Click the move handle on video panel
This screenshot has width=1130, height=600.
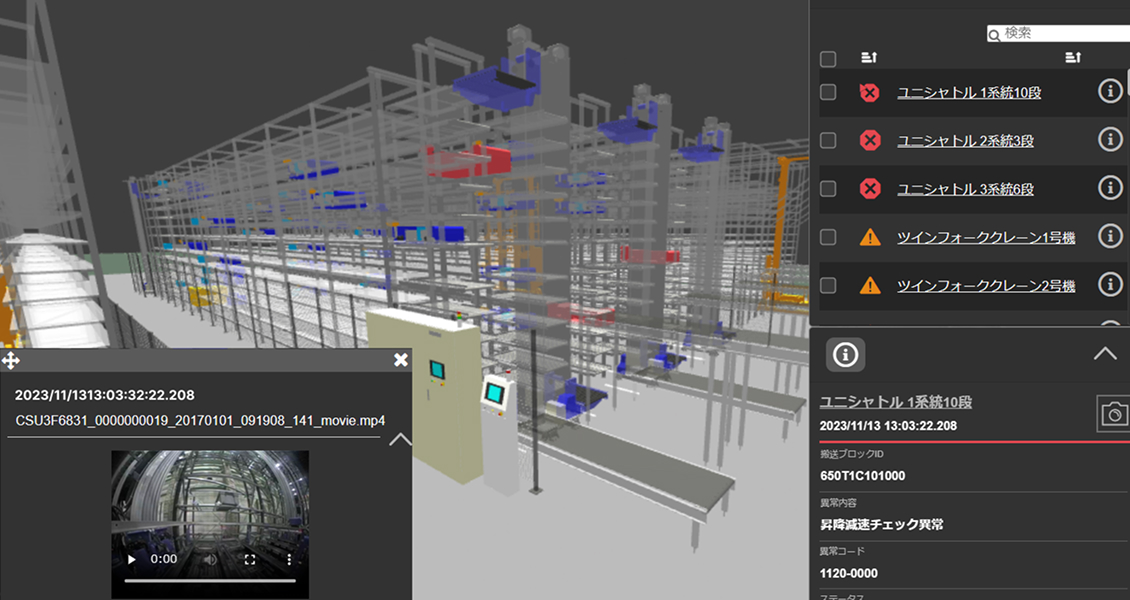(x=11, y=360)
